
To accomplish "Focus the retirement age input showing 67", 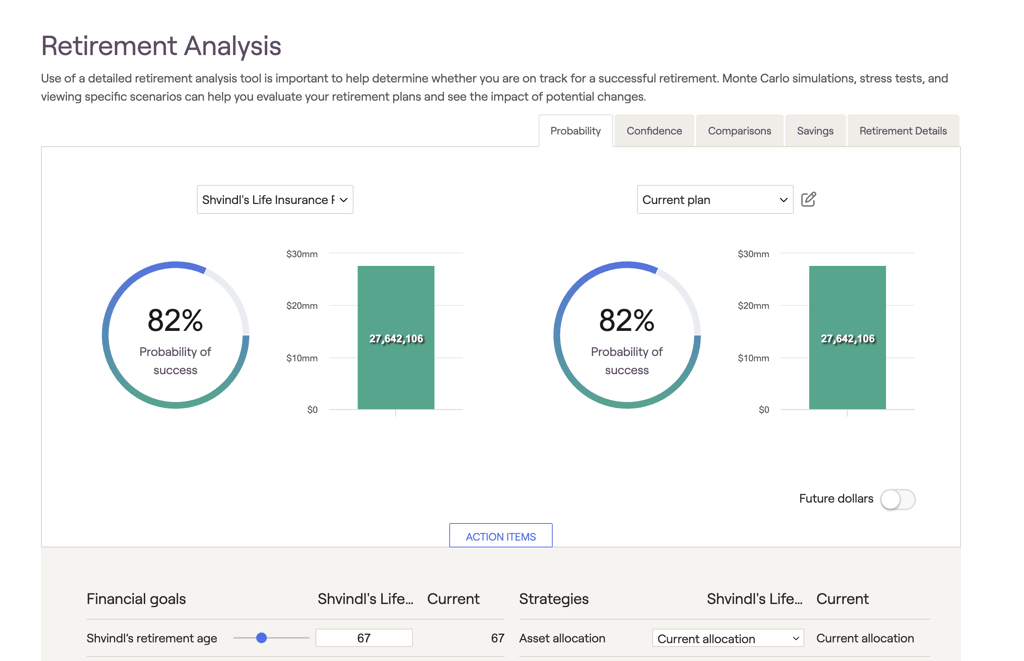I will click(364, 638).
